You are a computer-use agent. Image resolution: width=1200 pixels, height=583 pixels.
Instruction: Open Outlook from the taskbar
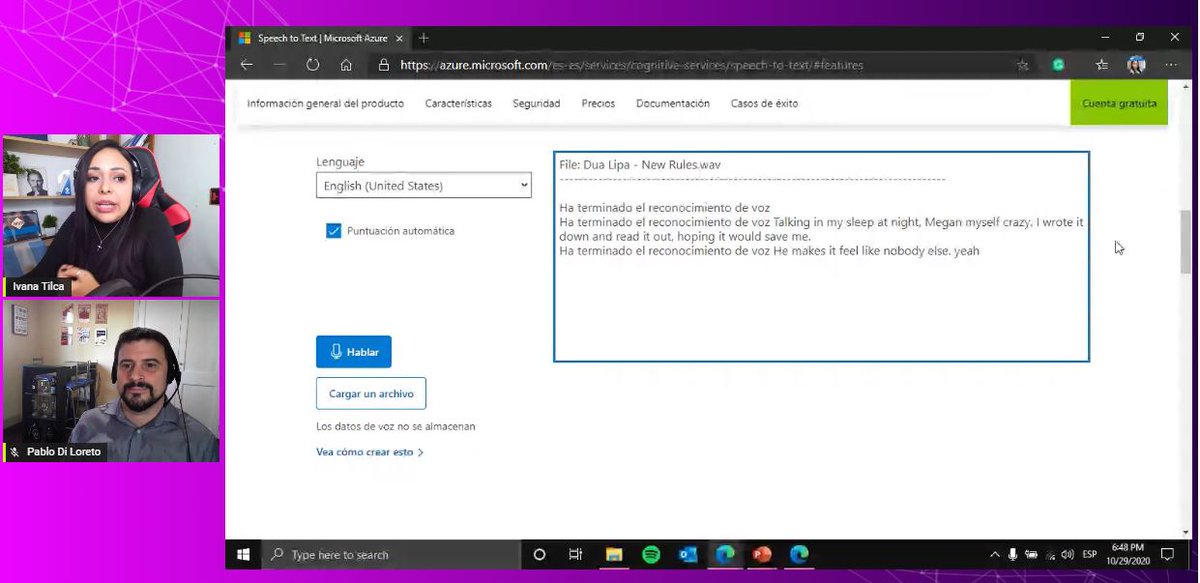pyautogui.click(x=688, y=554)
